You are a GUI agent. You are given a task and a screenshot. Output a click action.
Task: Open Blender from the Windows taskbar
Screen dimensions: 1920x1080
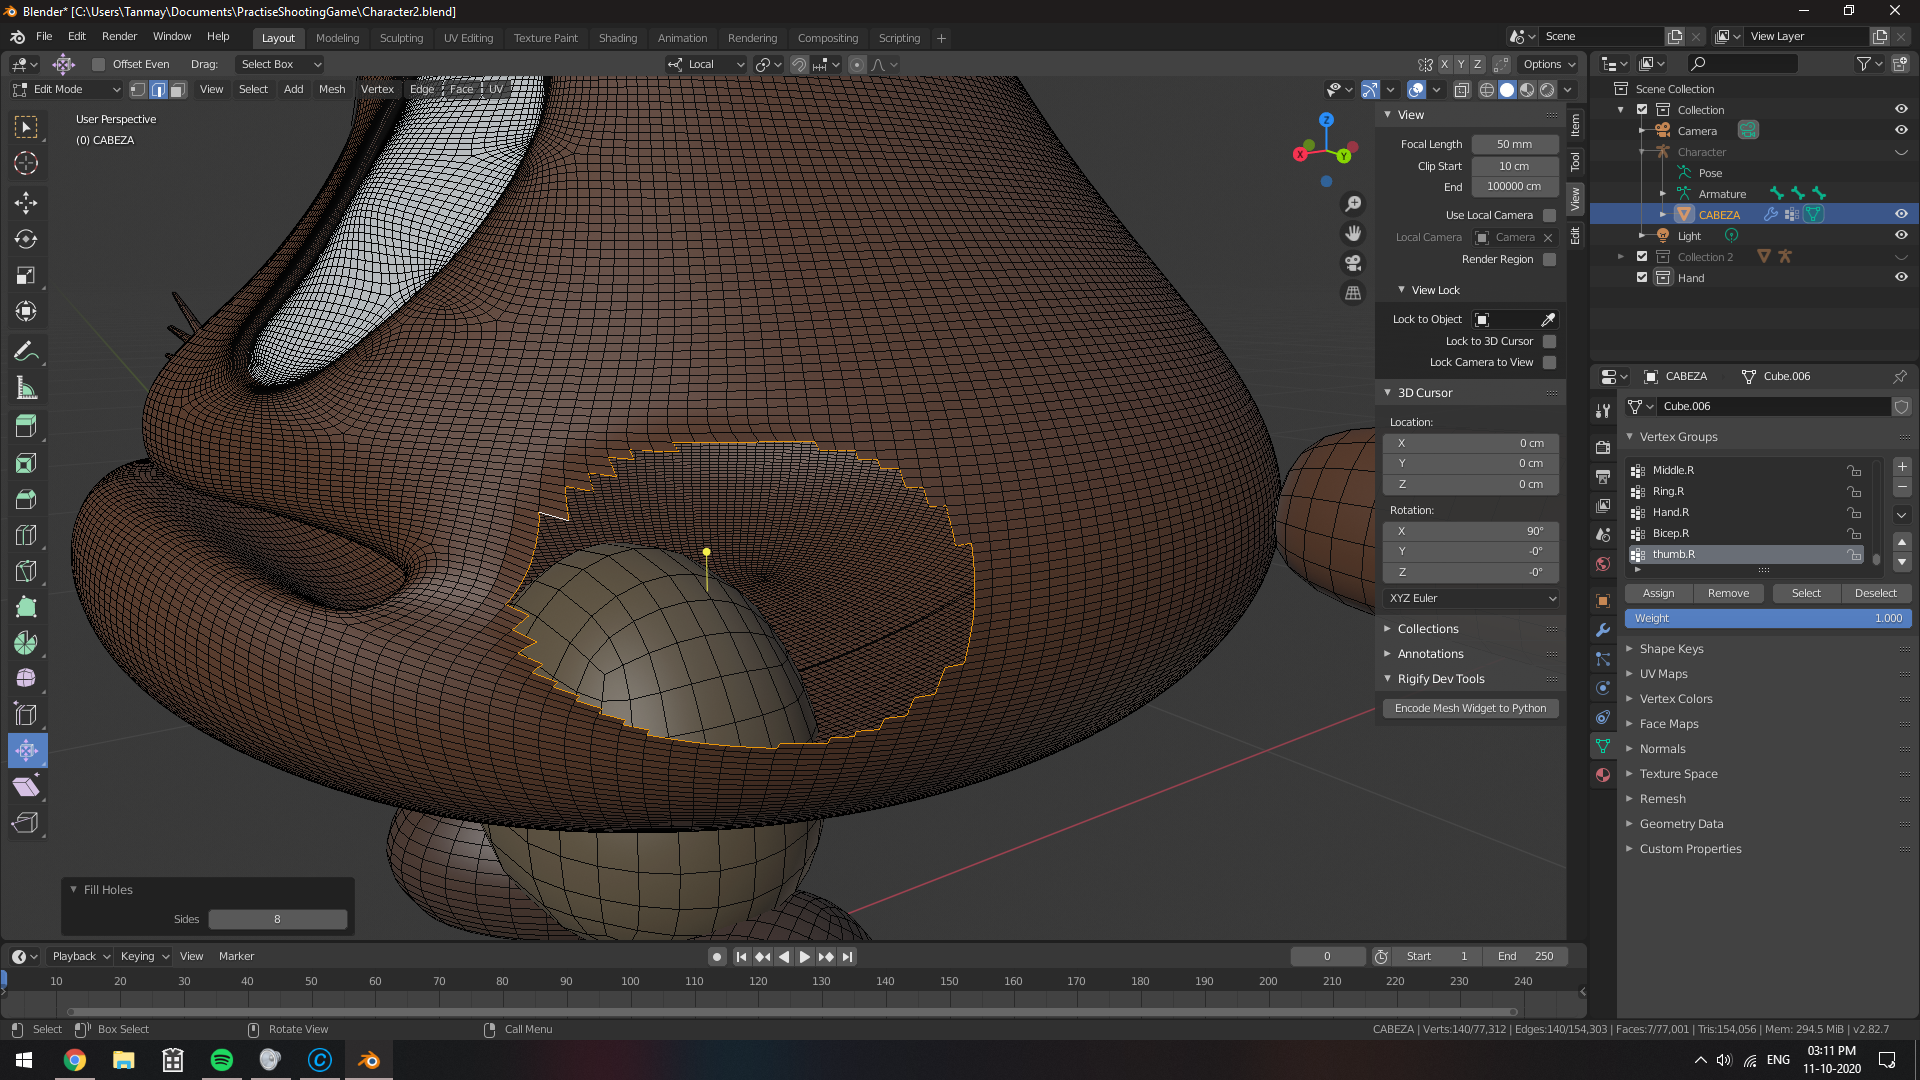pyautogui.click(x=369, y=1060)
